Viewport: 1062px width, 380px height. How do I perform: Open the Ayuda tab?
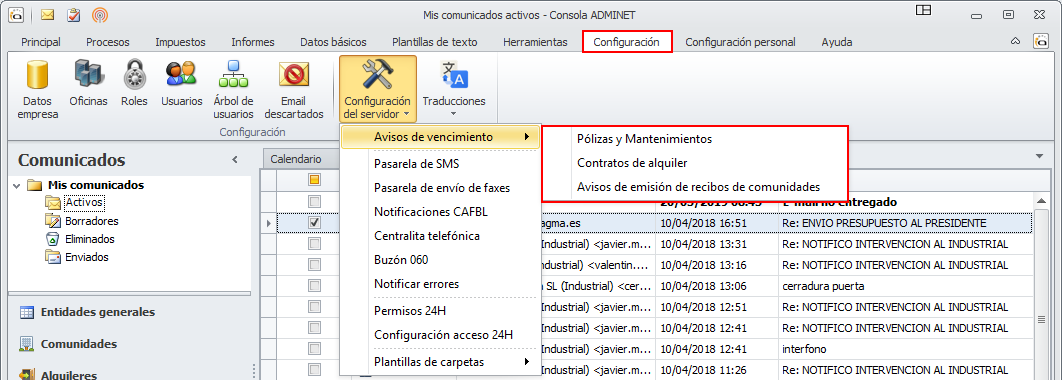(x=837, y=42)
